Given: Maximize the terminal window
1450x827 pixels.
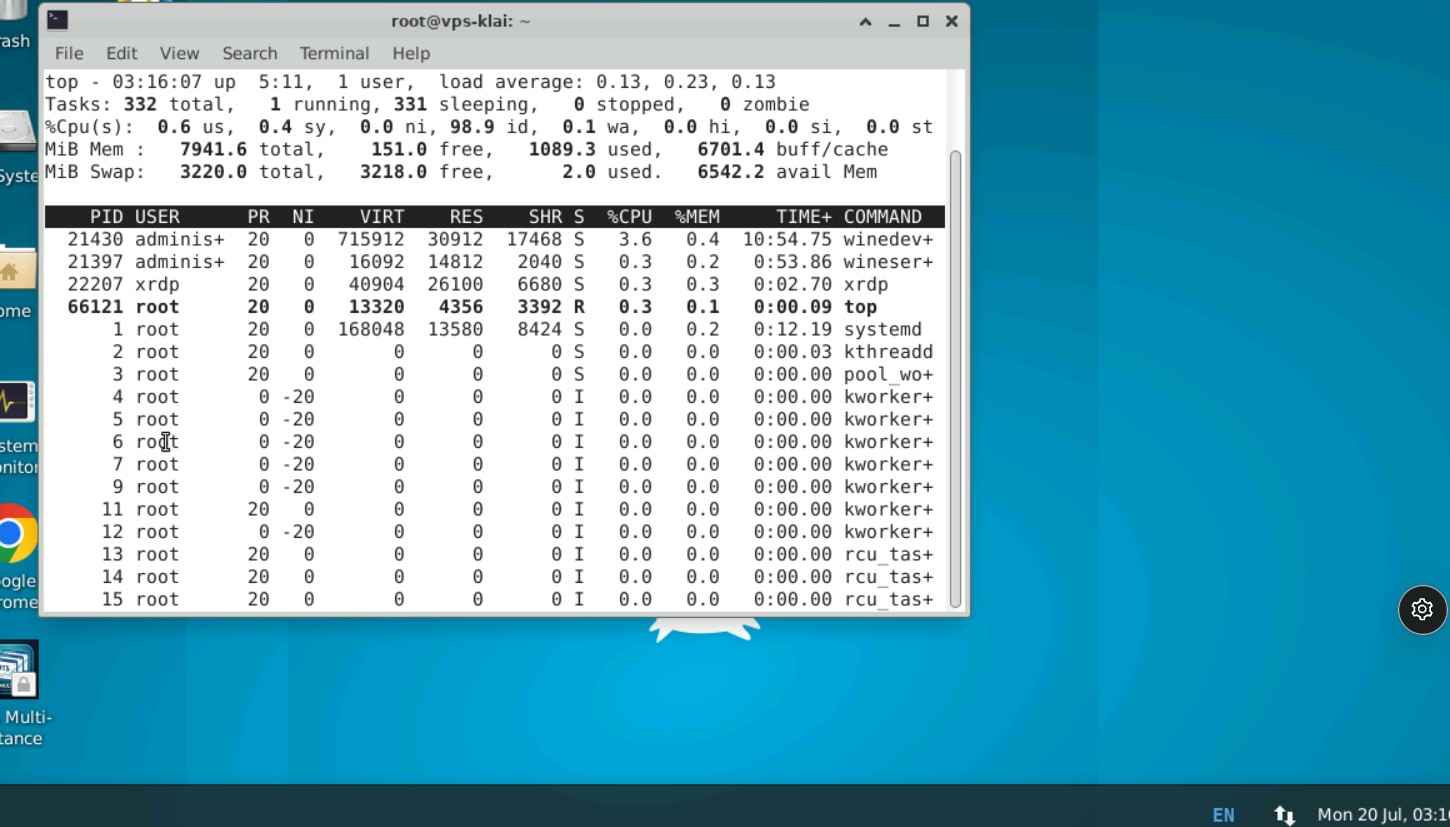Looking at the screenshot, I should pyautogui.click(x=923, y=21).
